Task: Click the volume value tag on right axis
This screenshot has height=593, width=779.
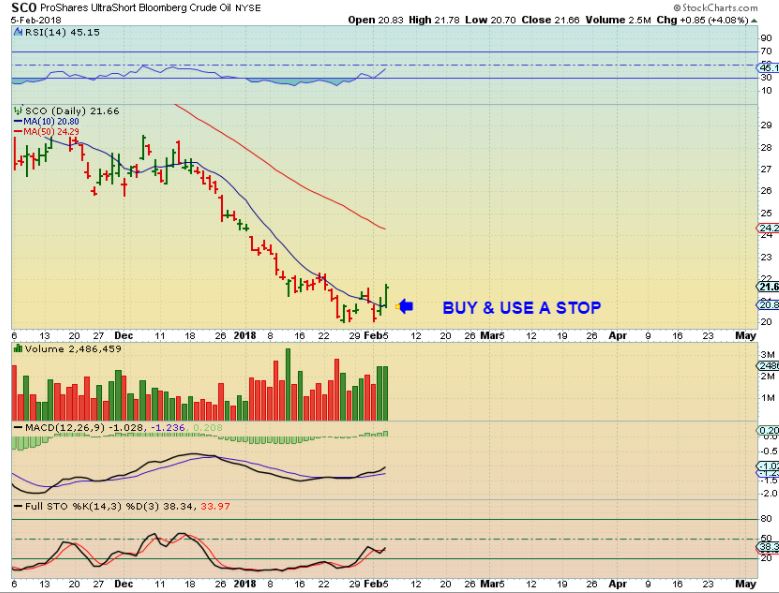Action: [x=768, y=366]
